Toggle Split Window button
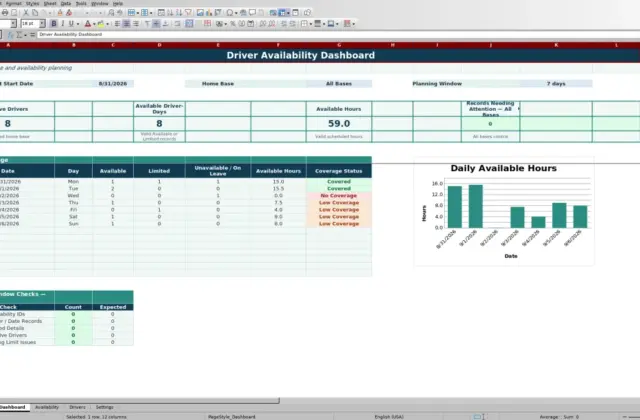This screenshot has width=640, height=420. (296, 13)
